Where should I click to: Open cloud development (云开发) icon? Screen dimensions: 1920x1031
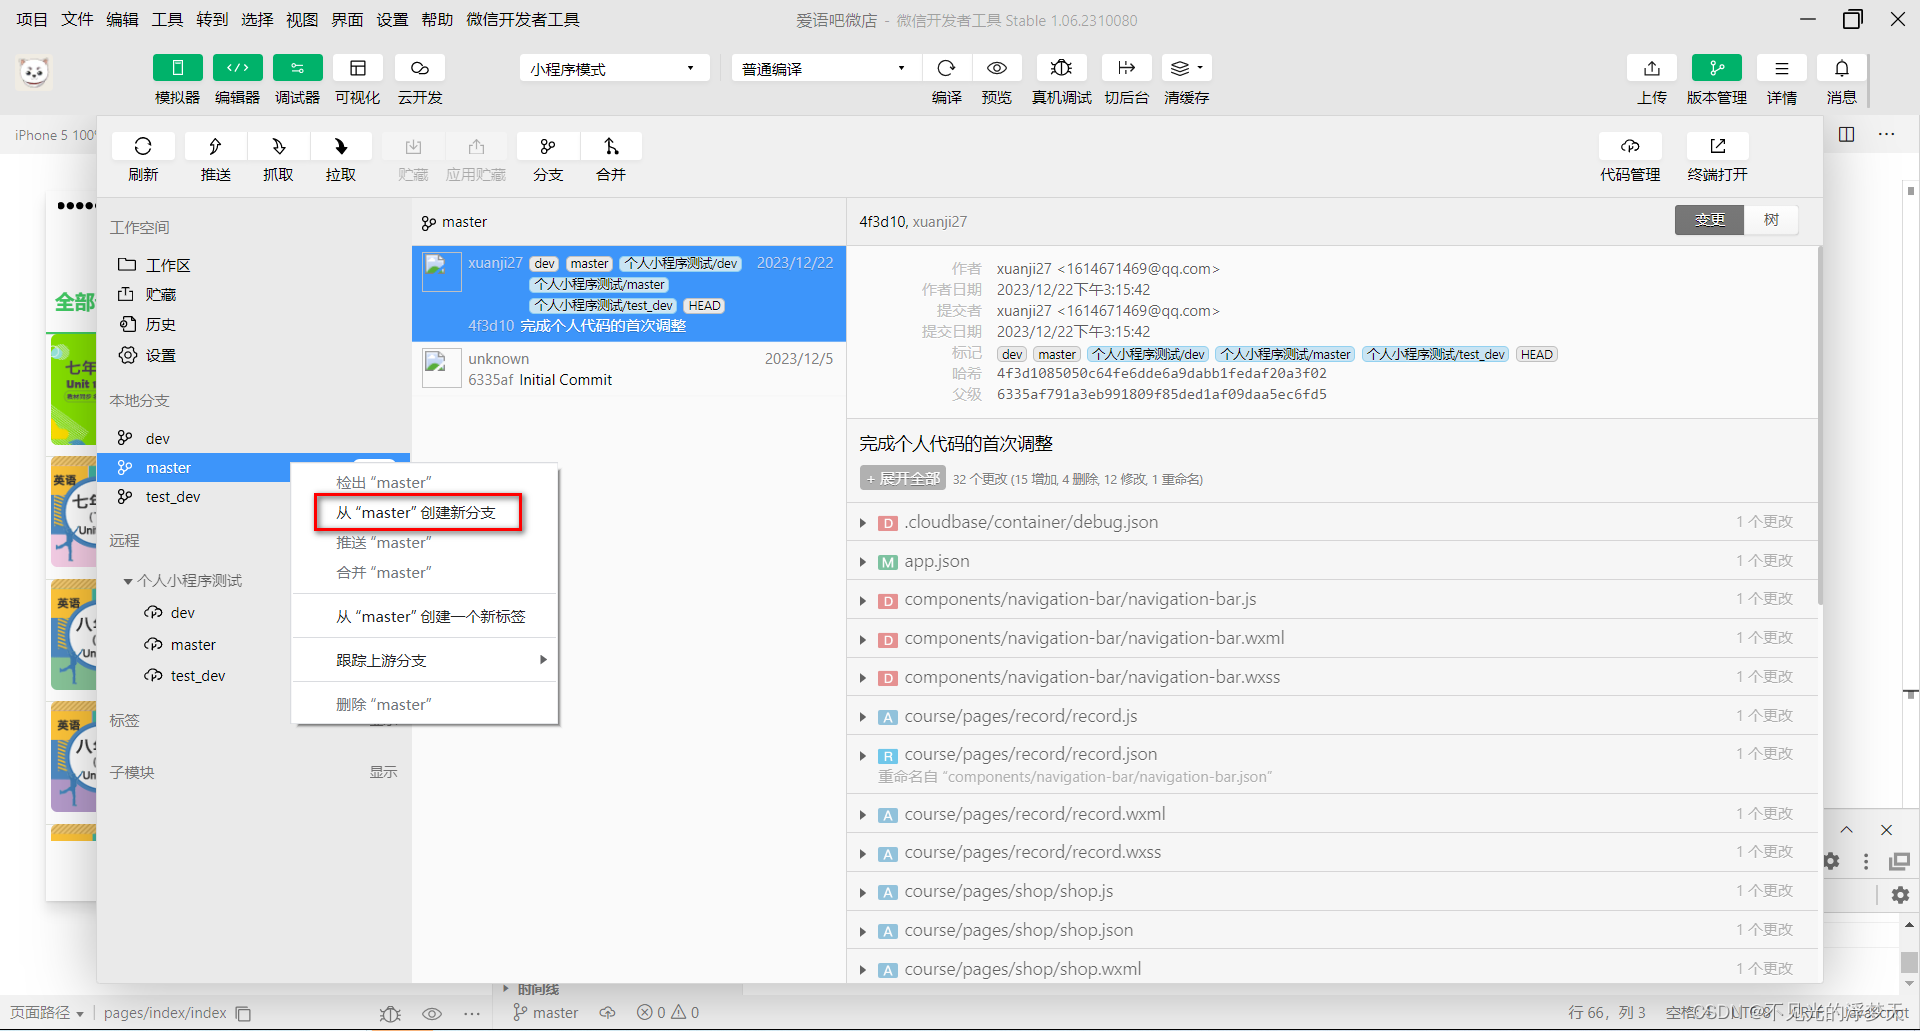[420, 68]
